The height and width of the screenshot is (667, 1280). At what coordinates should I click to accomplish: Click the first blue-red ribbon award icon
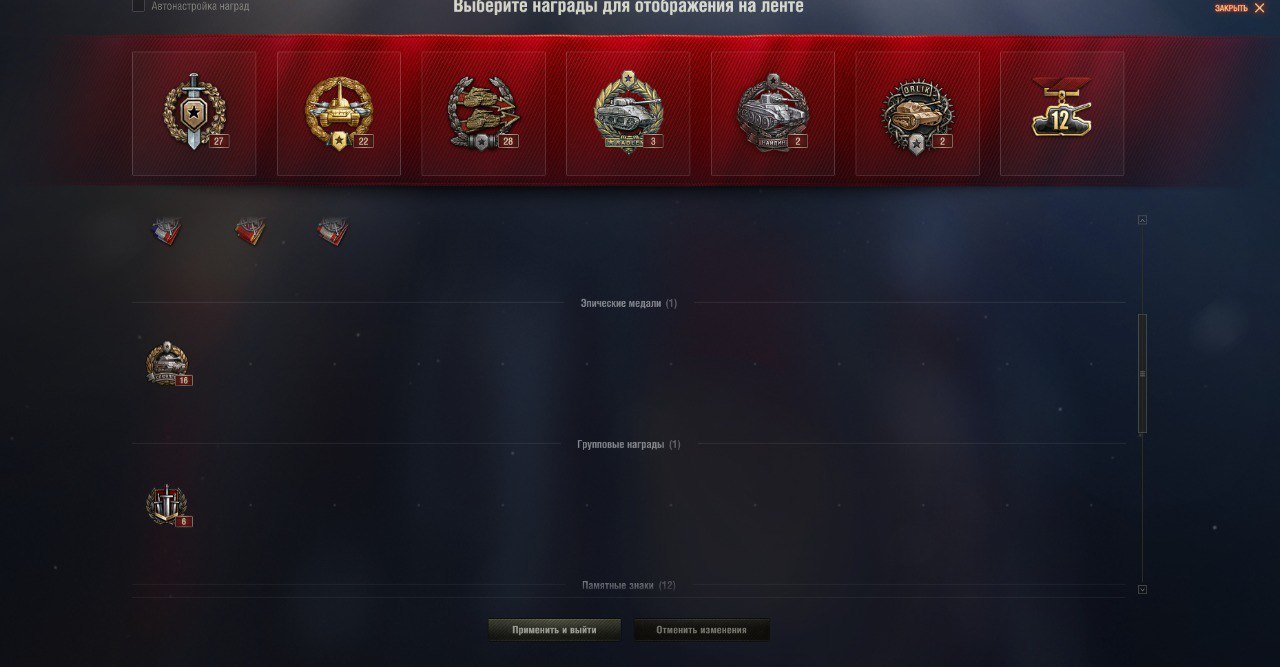pos(167,231)
